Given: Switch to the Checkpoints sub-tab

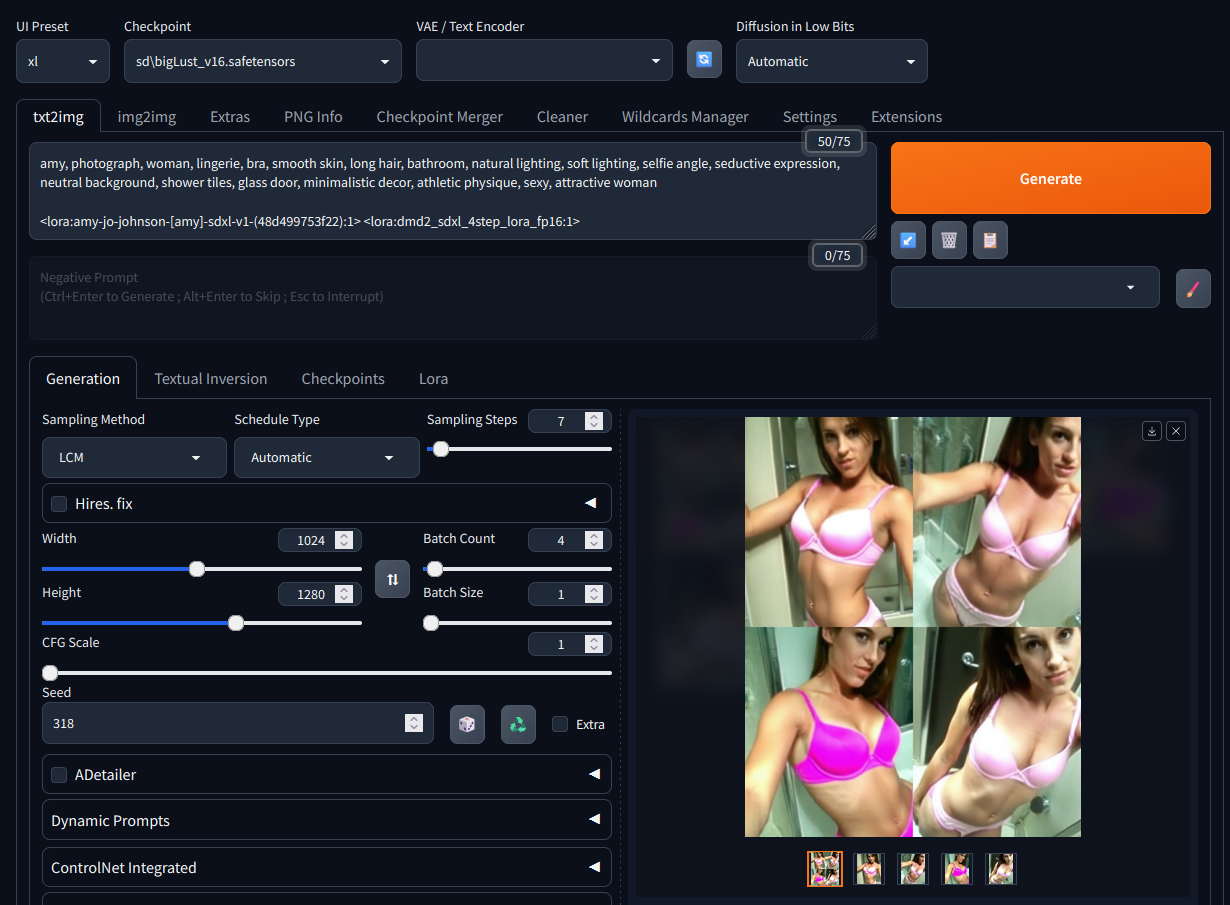Looking at the screenshot, I should pos(343,379).
